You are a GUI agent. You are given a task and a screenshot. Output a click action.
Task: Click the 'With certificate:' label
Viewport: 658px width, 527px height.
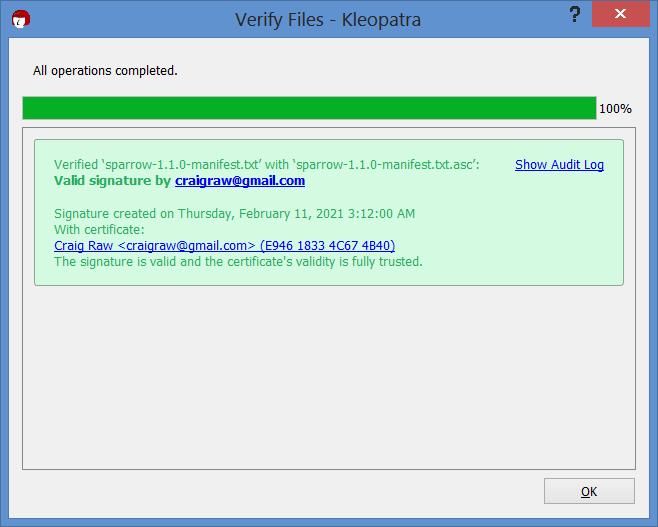pos(99,230)
